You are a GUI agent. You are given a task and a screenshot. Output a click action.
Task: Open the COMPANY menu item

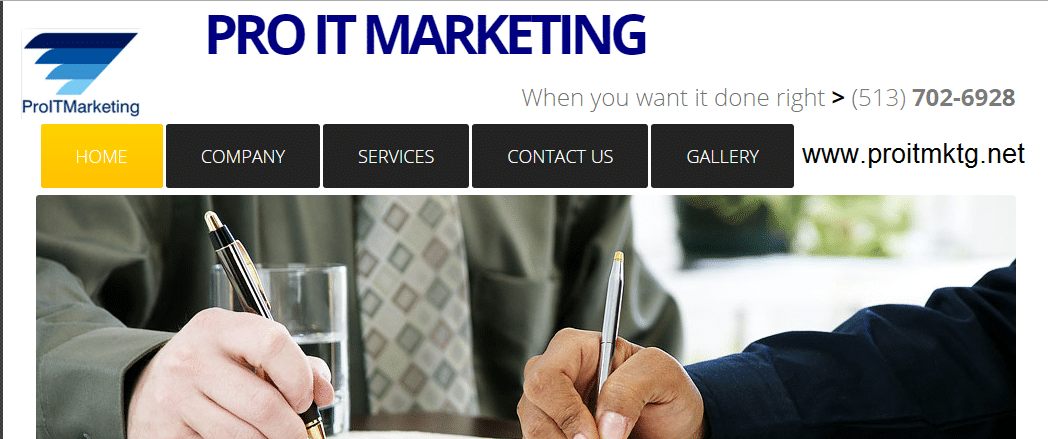[x=243, y=156]
